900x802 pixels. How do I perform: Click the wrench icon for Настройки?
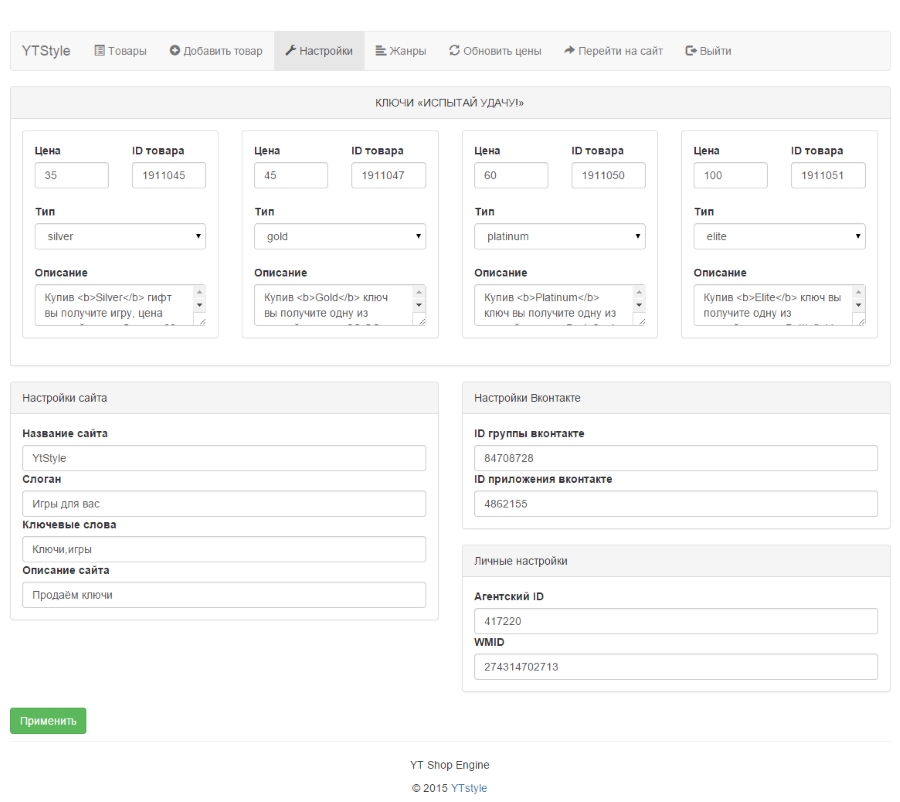[x=290, y=51]
